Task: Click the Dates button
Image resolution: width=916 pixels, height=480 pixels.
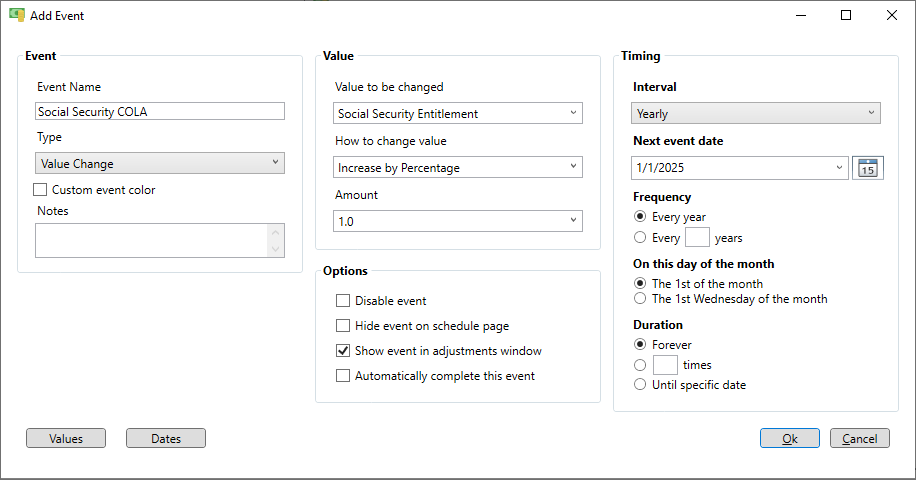Action: coord(166,439)
